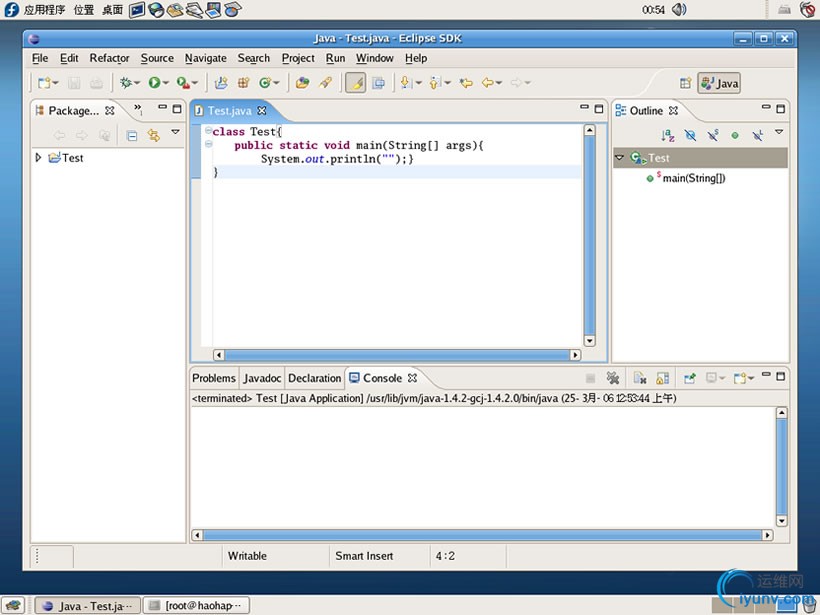Screen dimensions: 820x615
Task: Open the Refactor menu
Action: [109, 58]
